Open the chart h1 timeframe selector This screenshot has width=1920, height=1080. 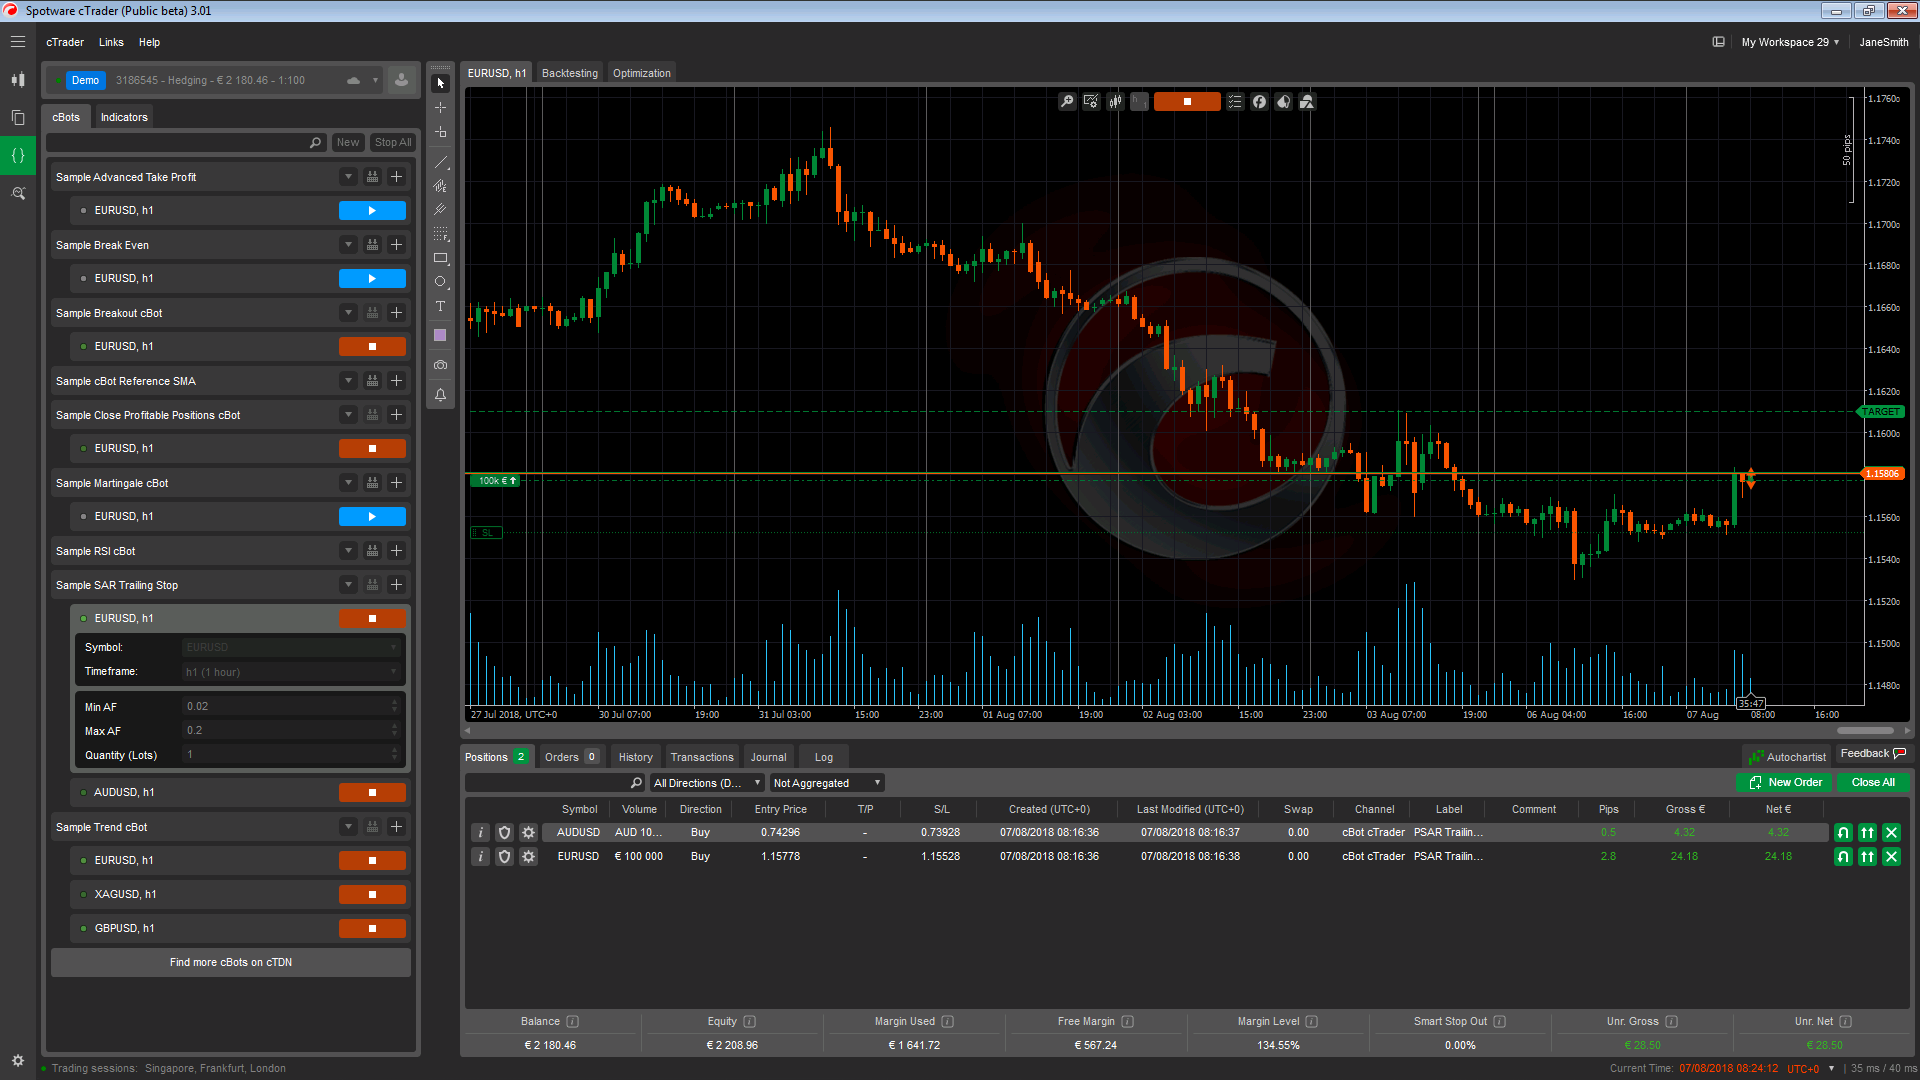[x=1139, y=102]
